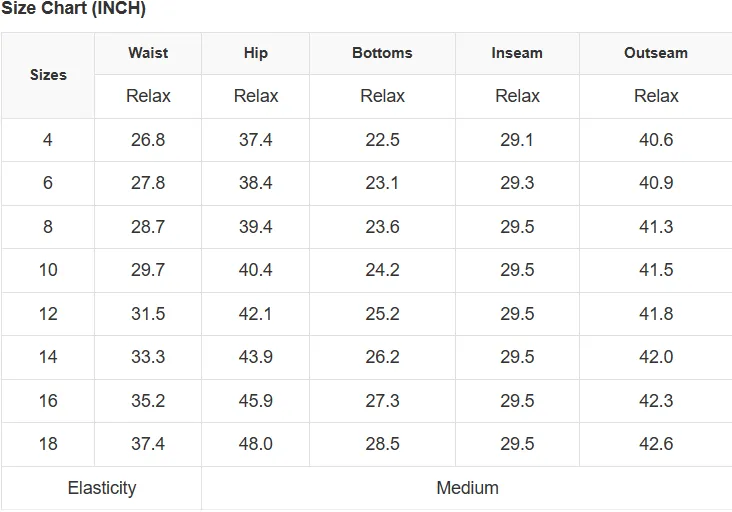Image resolution: width=732 pixels, height=512 pixels.
Task: Select hip value 42.1
Action: click(x=255, y=314)
